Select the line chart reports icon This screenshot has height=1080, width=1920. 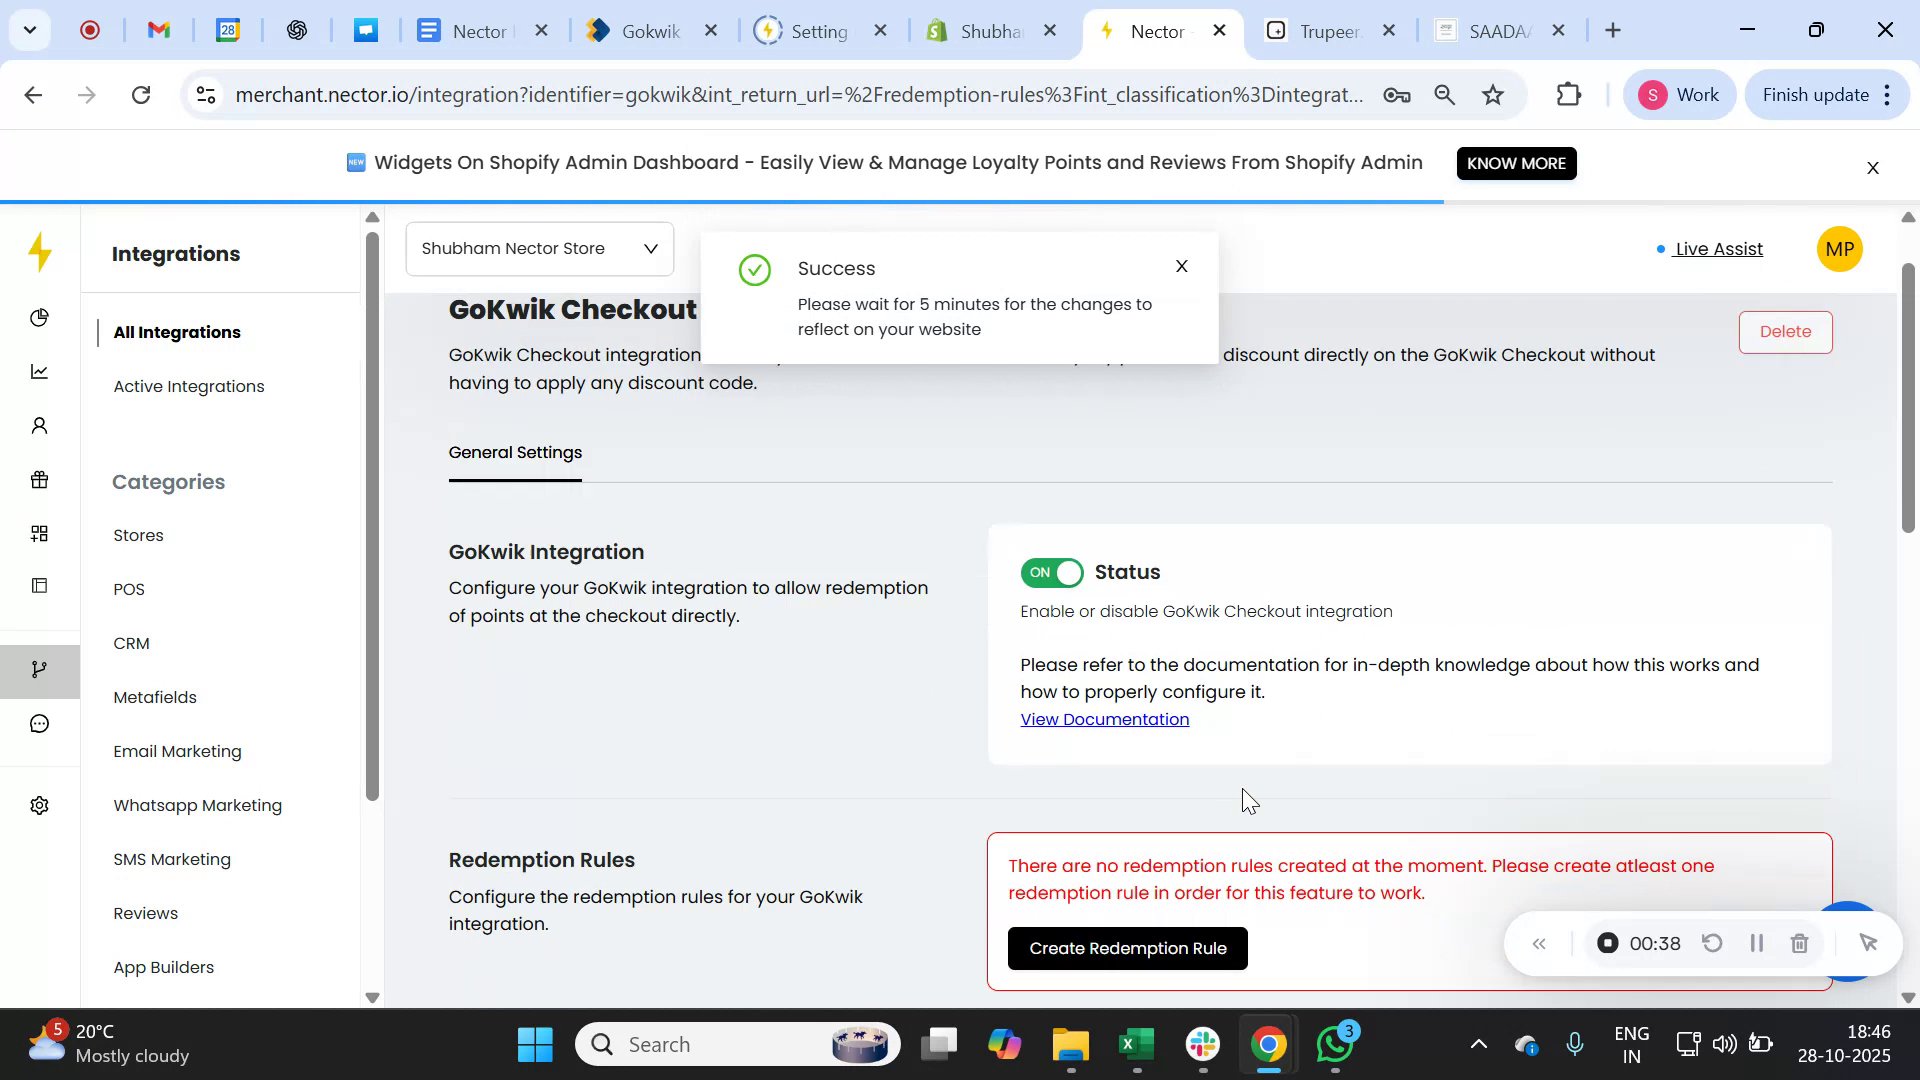(x=39, y=371)
